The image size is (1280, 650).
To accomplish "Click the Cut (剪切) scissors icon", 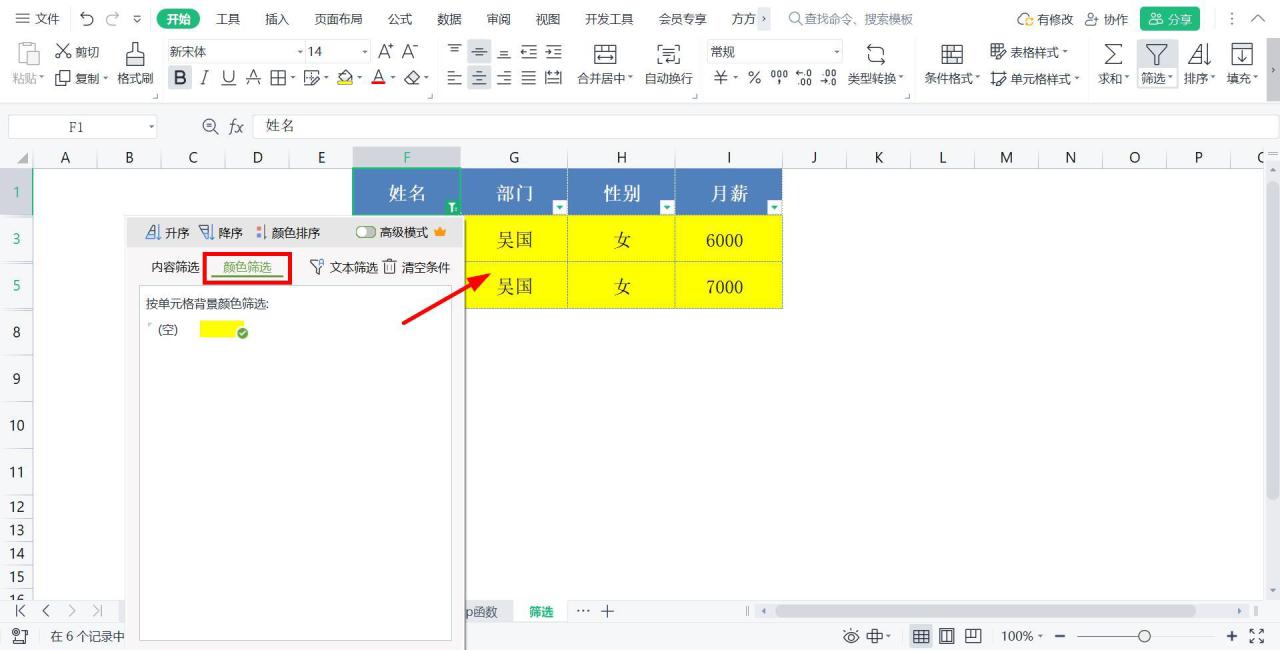I will click(x=63, y=52).
